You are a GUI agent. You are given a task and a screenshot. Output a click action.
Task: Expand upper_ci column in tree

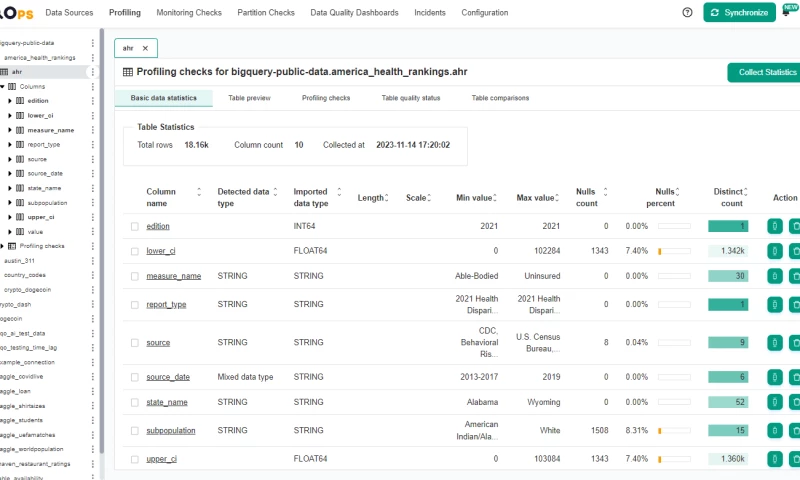(10, 217)
